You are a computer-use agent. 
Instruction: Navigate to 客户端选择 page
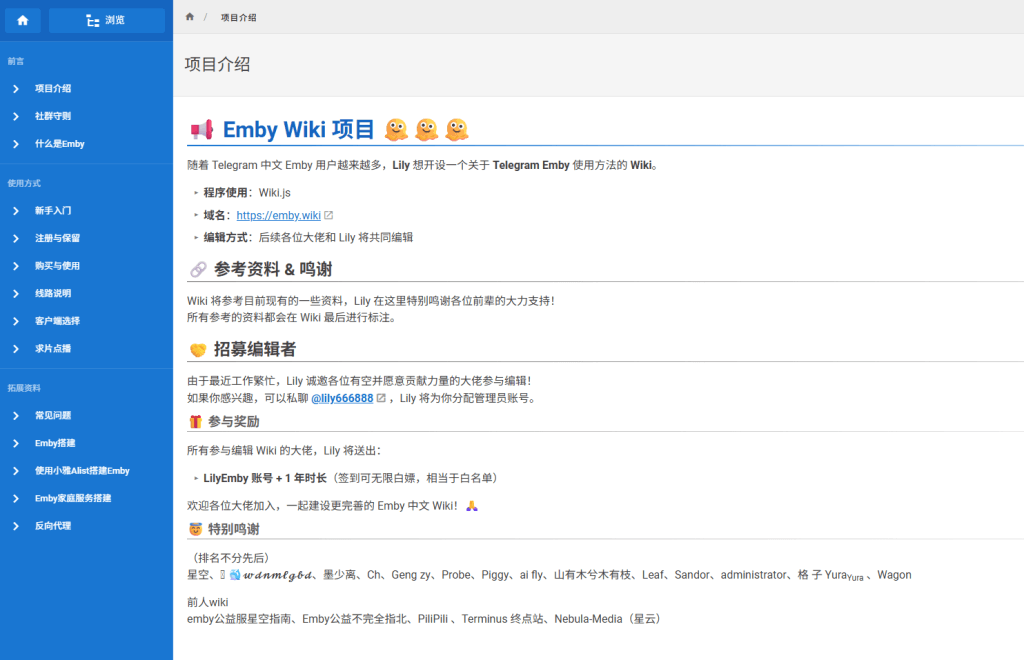[x=57, y=321]
